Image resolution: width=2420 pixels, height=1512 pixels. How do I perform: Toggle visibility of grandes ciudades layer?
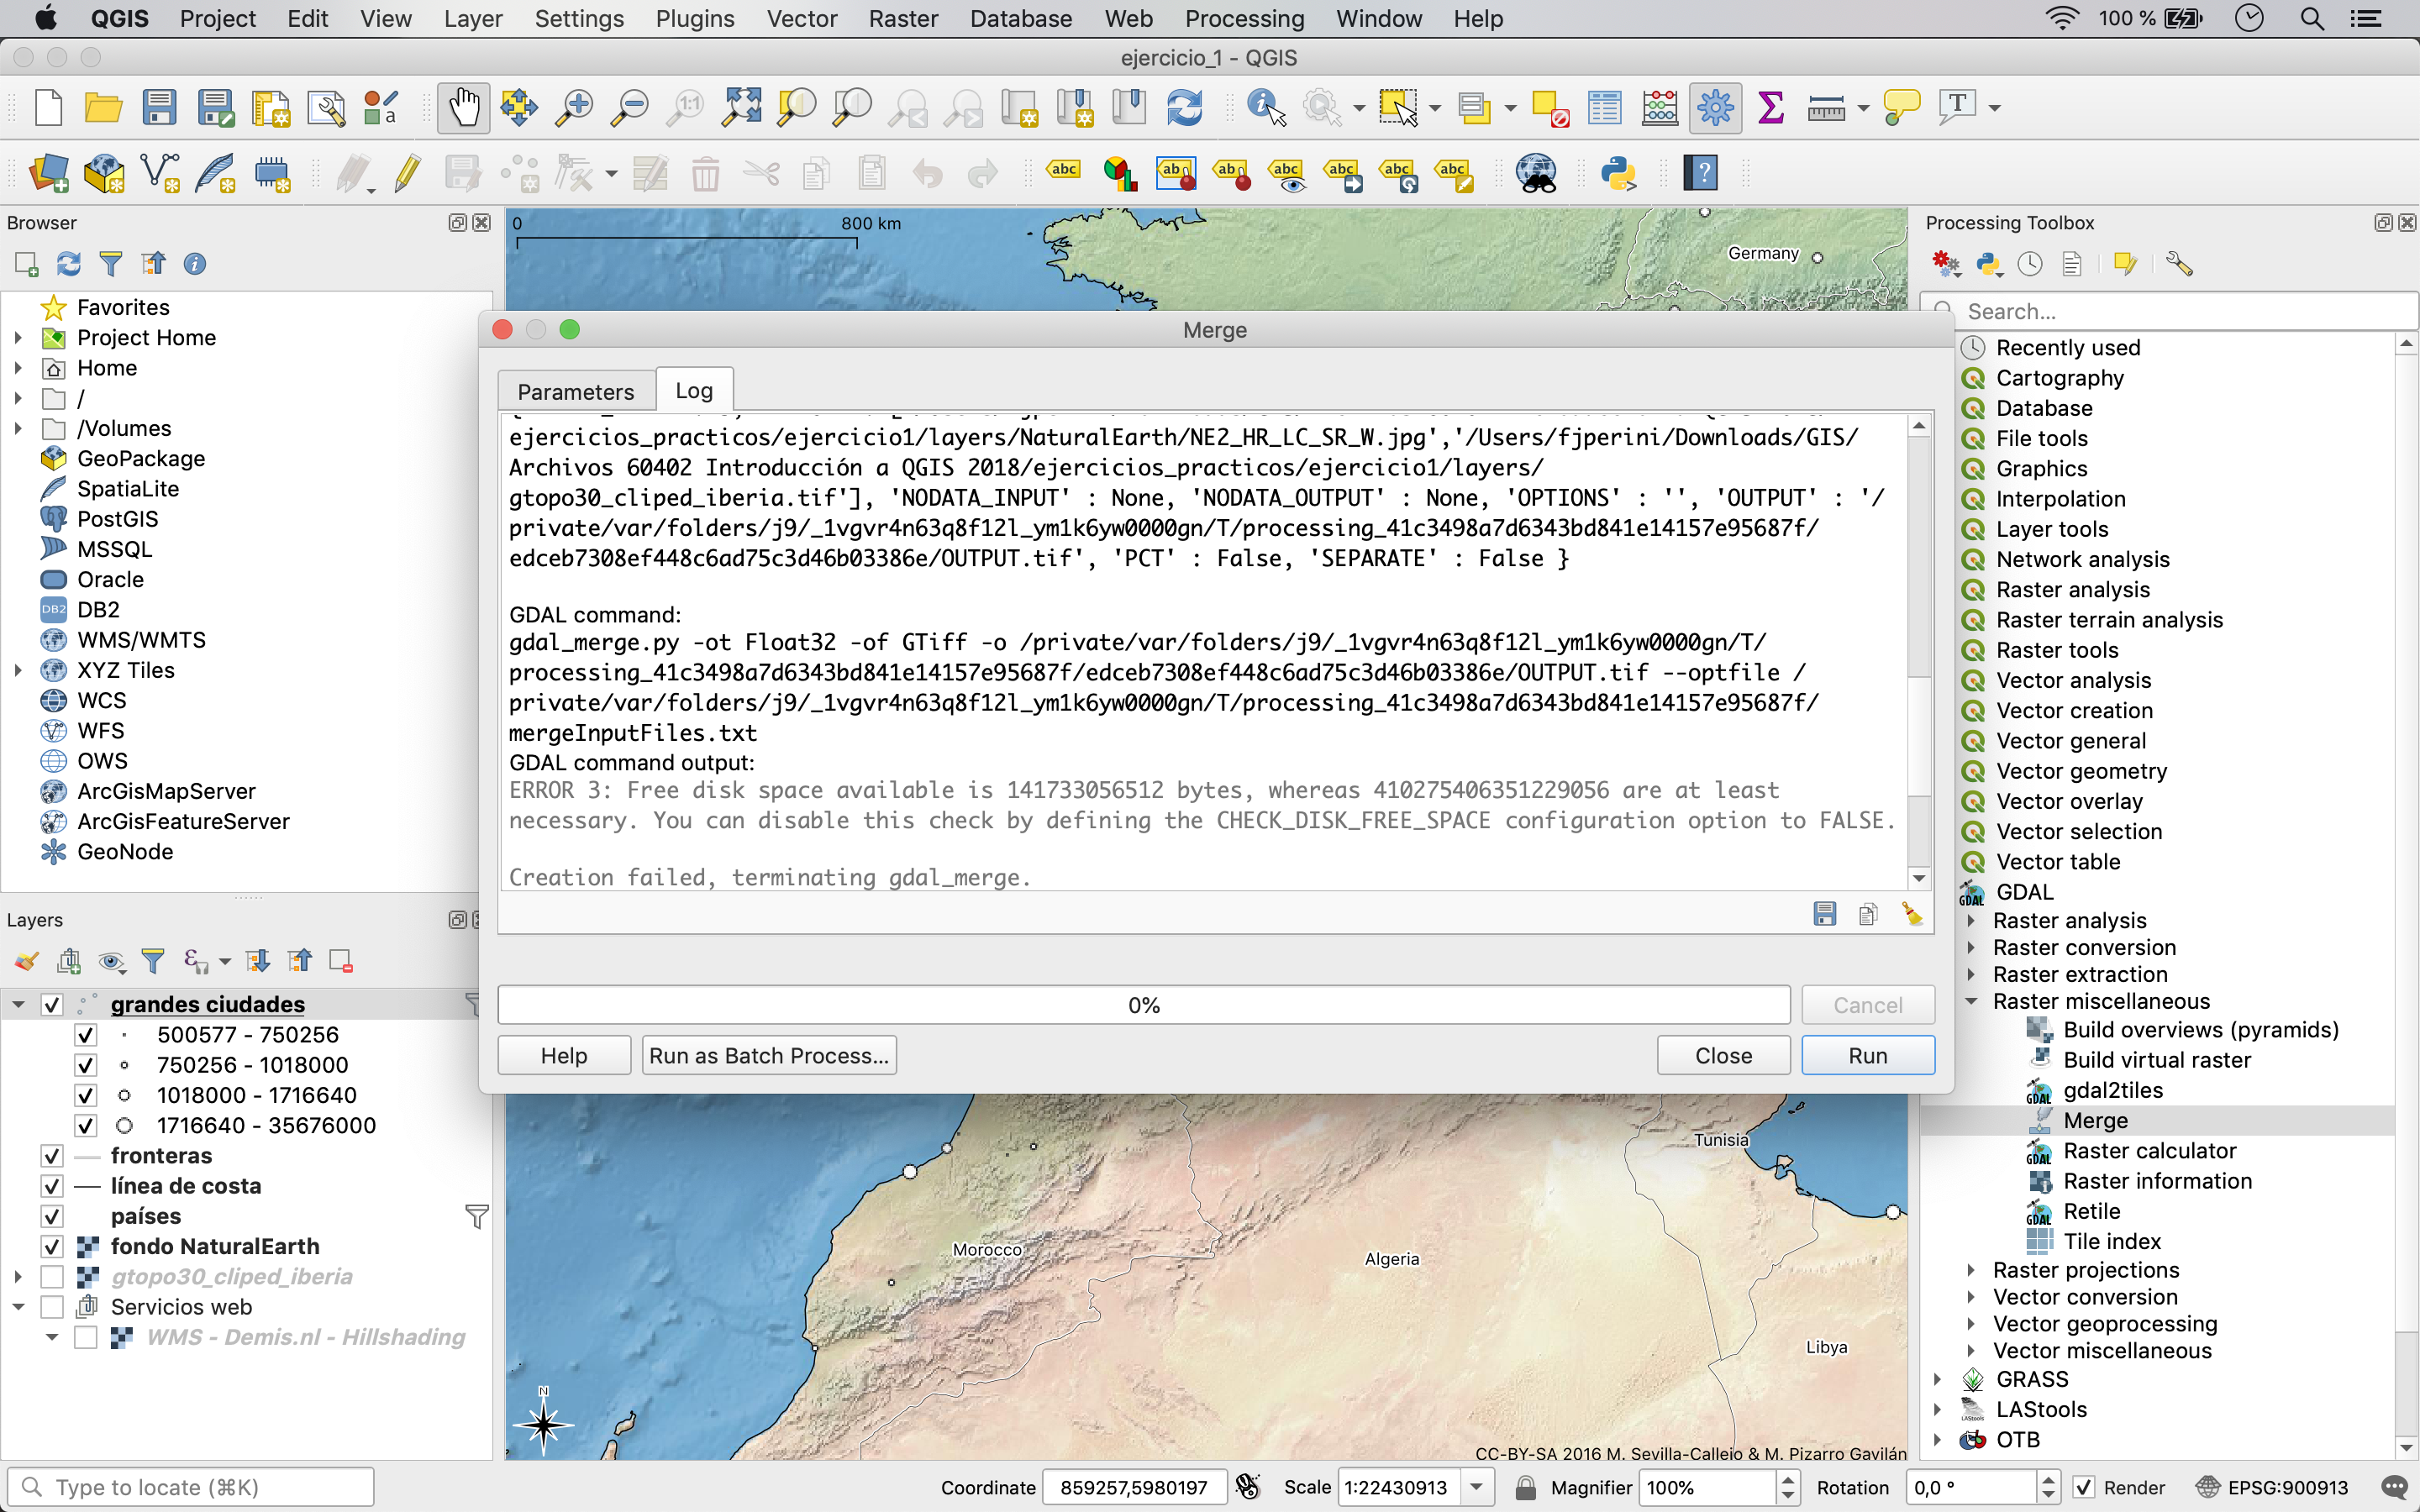[52, 1004]
